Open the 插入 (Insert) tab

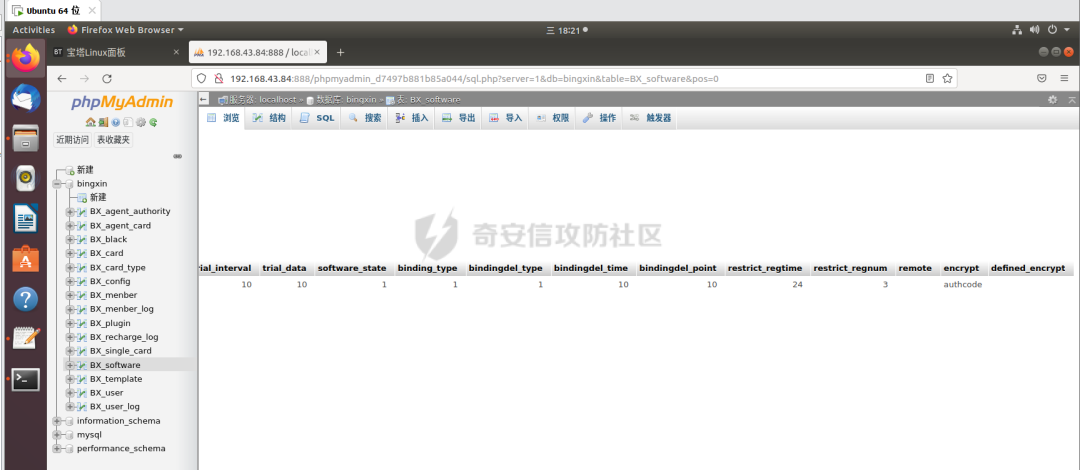pyautogui.click(x=412, y=118)
